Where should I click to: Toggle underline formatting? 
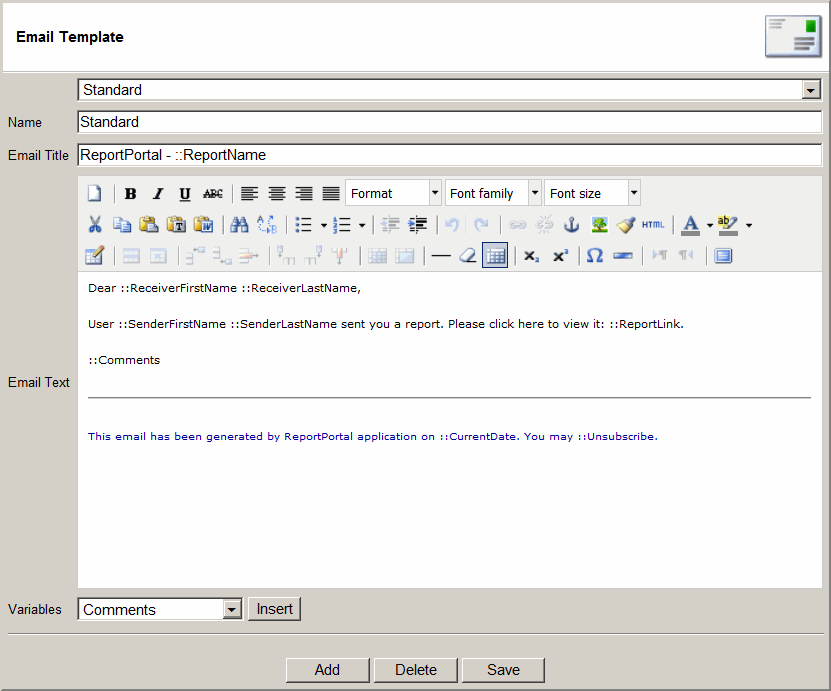[184, 193]
